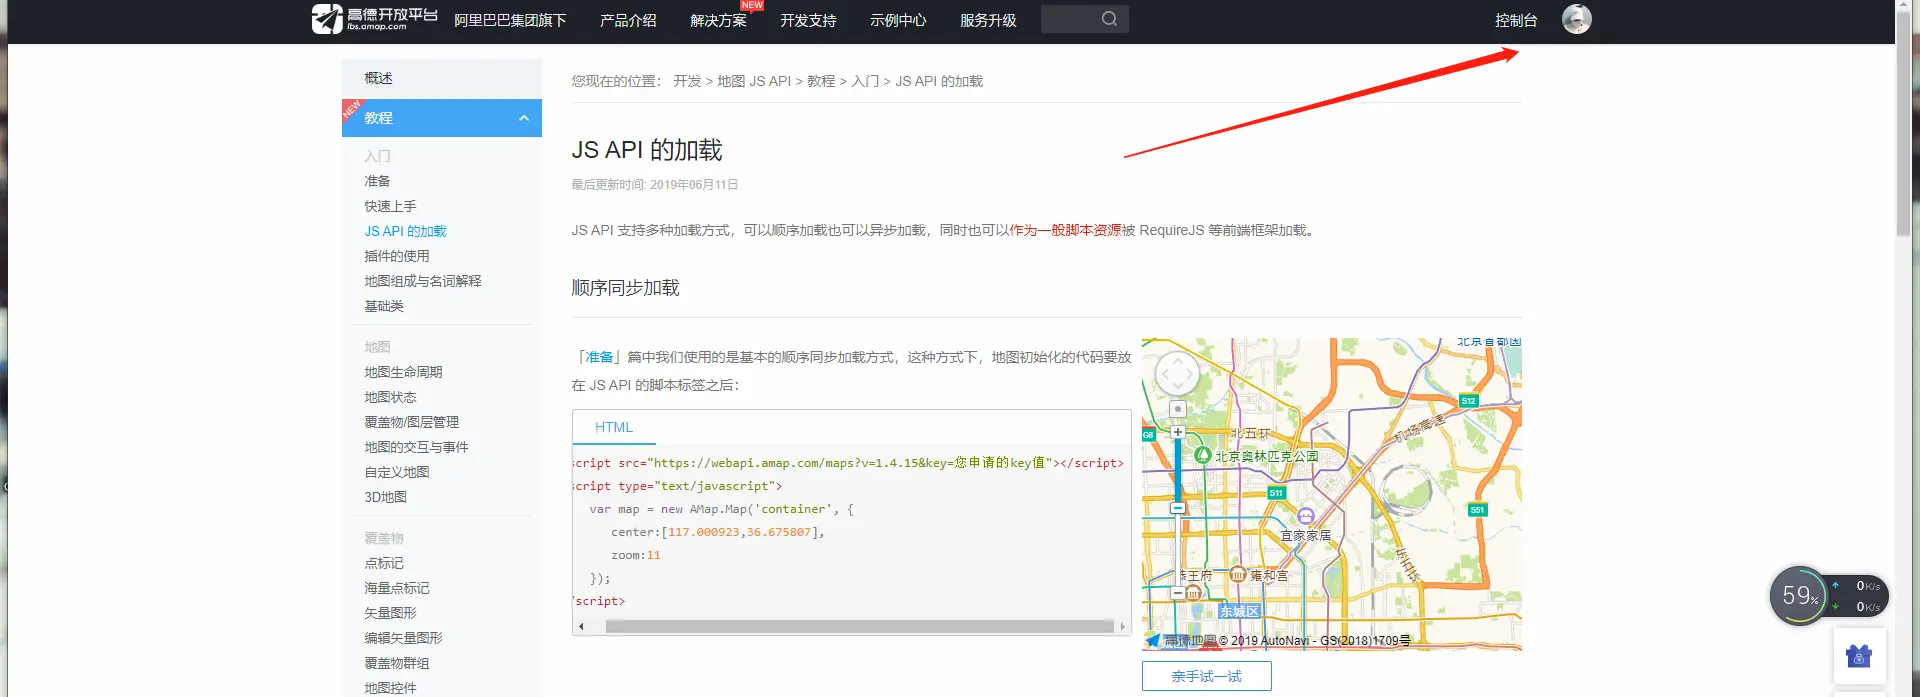
Task: Click the code scrollbar left arrow
Action: 581,627
